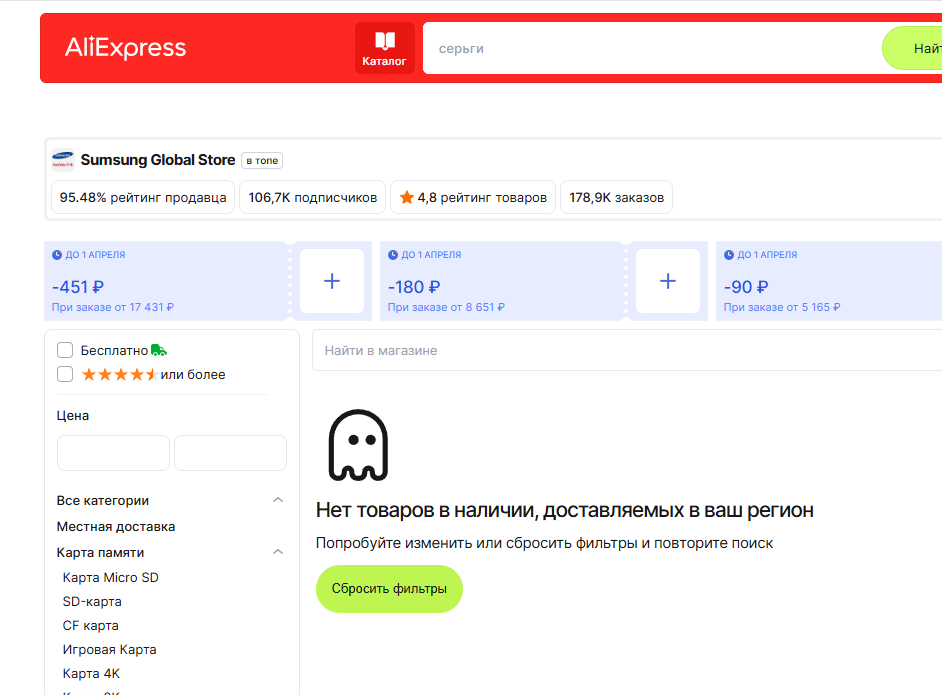942x695 pixels.
Task: Choose the SD-карта category
Action: [92, 601]
